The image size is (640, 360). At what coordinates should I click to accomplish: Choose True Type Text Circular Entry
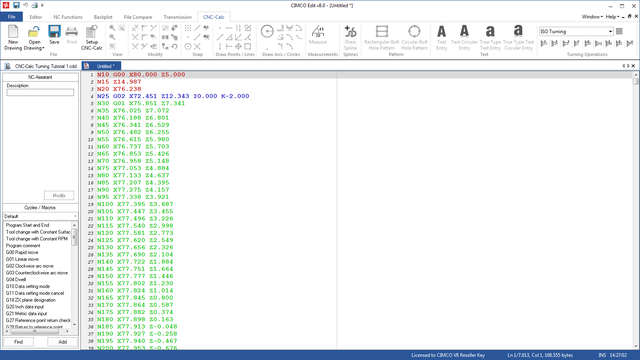(x=518, y=37)
